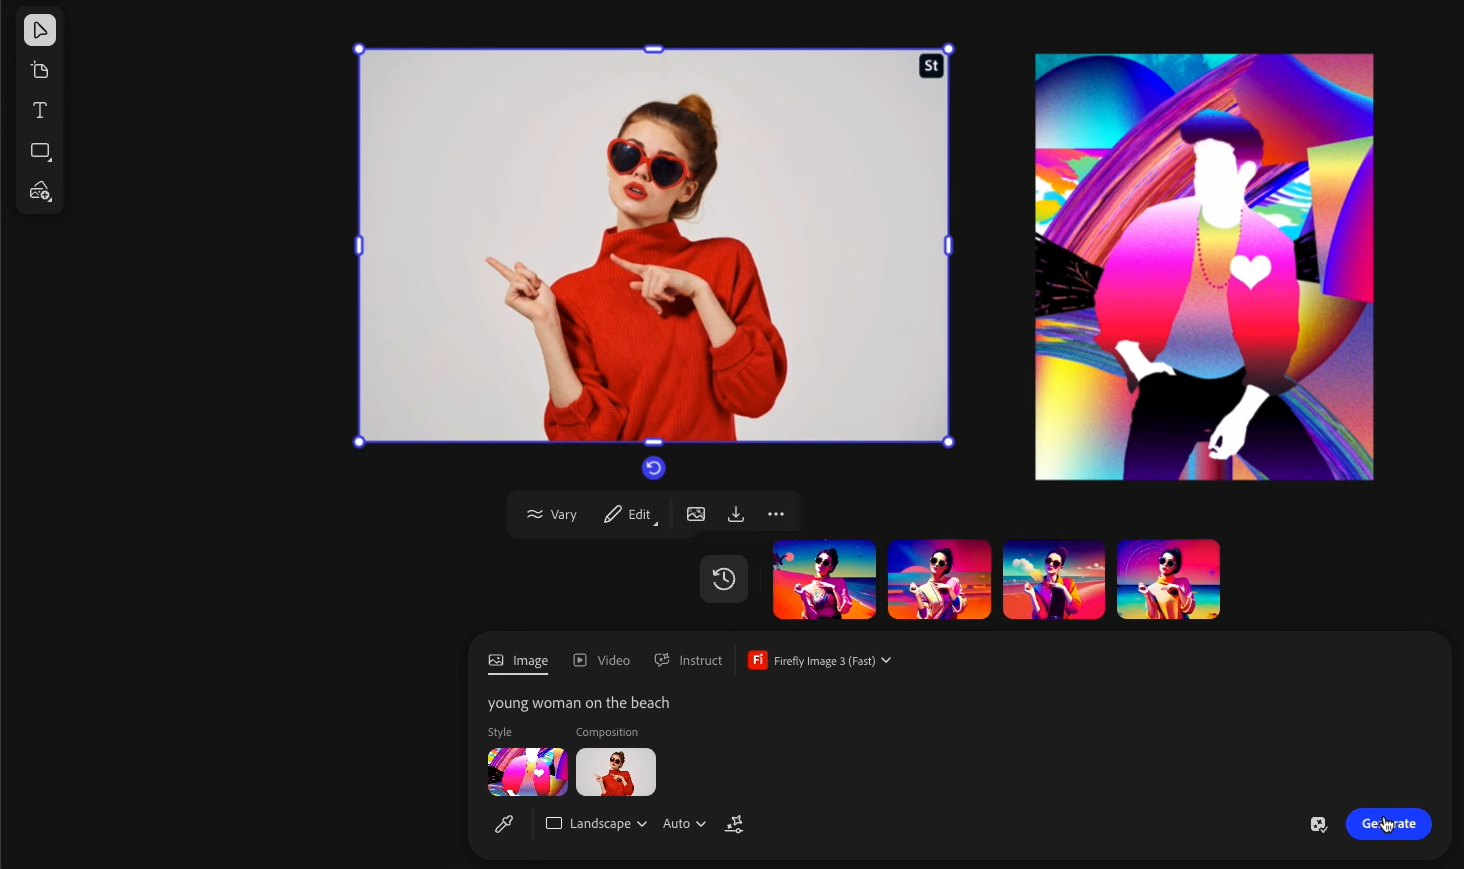
Task: Click the prompt text 'young woman on the beach'
Action: click(579, 704)
